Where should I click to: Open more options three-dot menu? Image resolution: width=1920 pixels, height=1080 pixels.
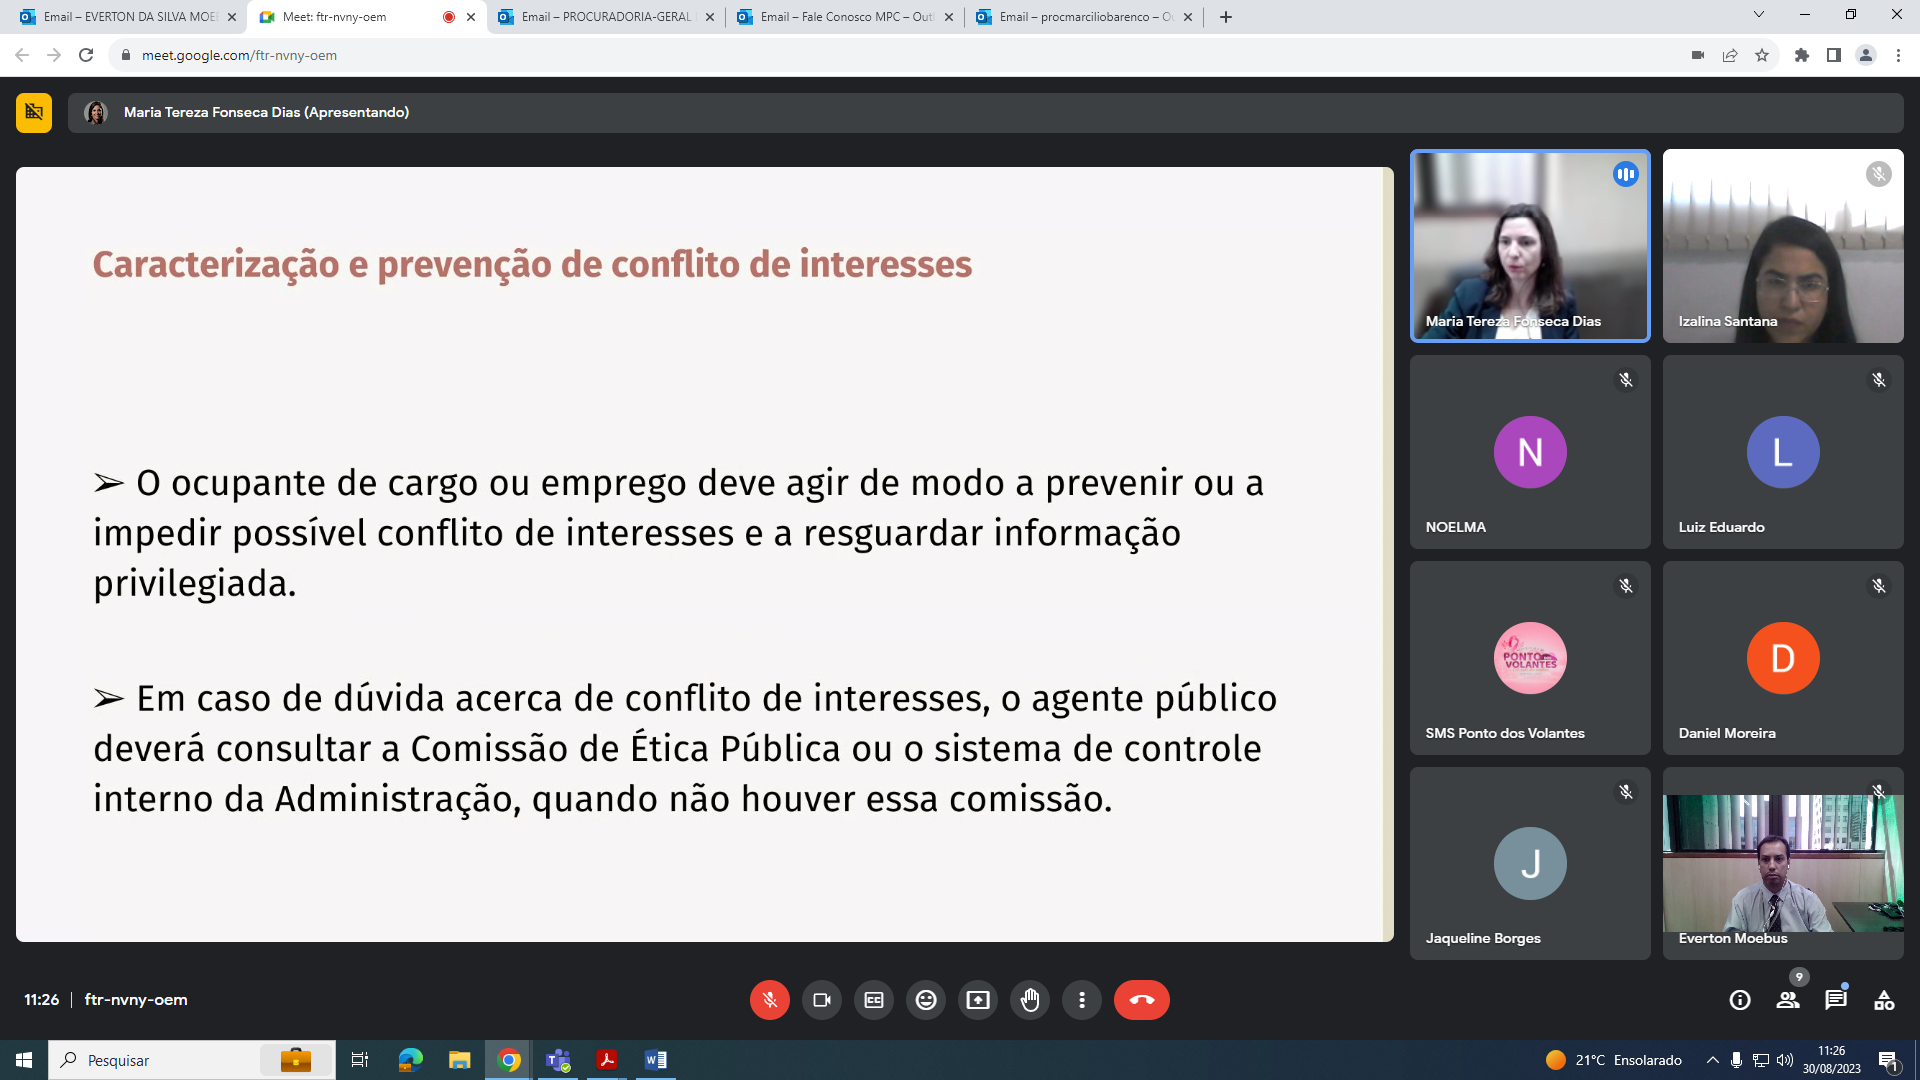point(1082,1000)
